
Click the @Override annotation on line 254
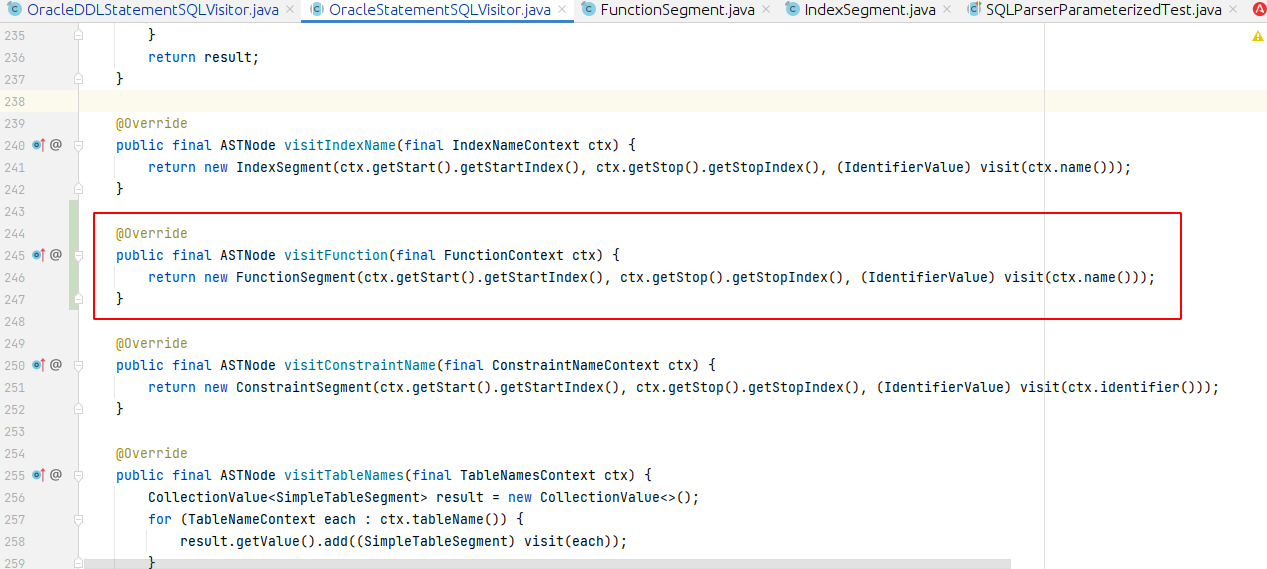[151, 453]
